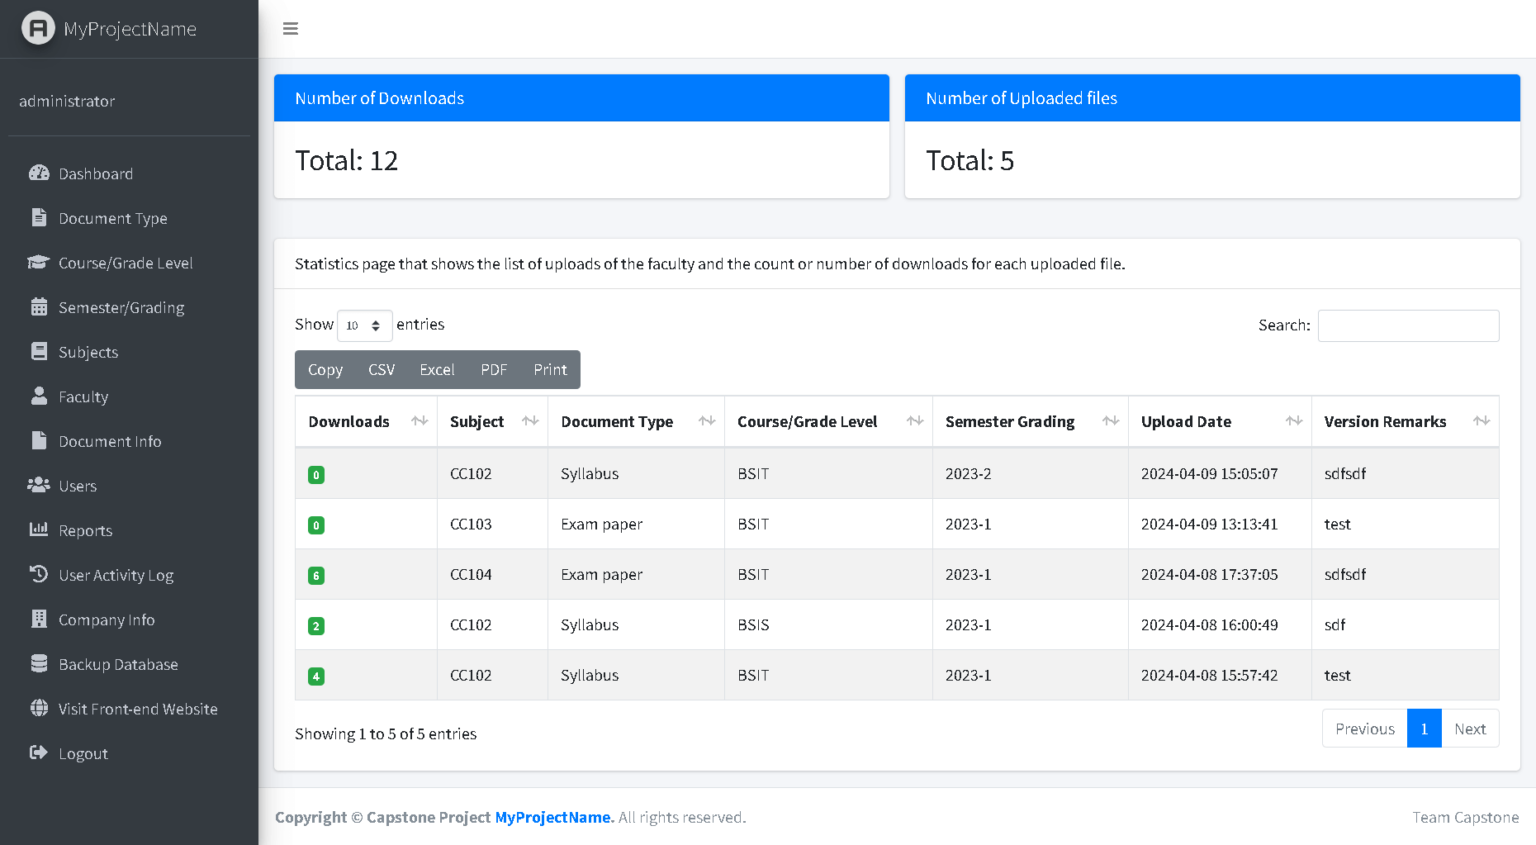
Task: Click the User Activity Log history icon
Action: (39, 574)
